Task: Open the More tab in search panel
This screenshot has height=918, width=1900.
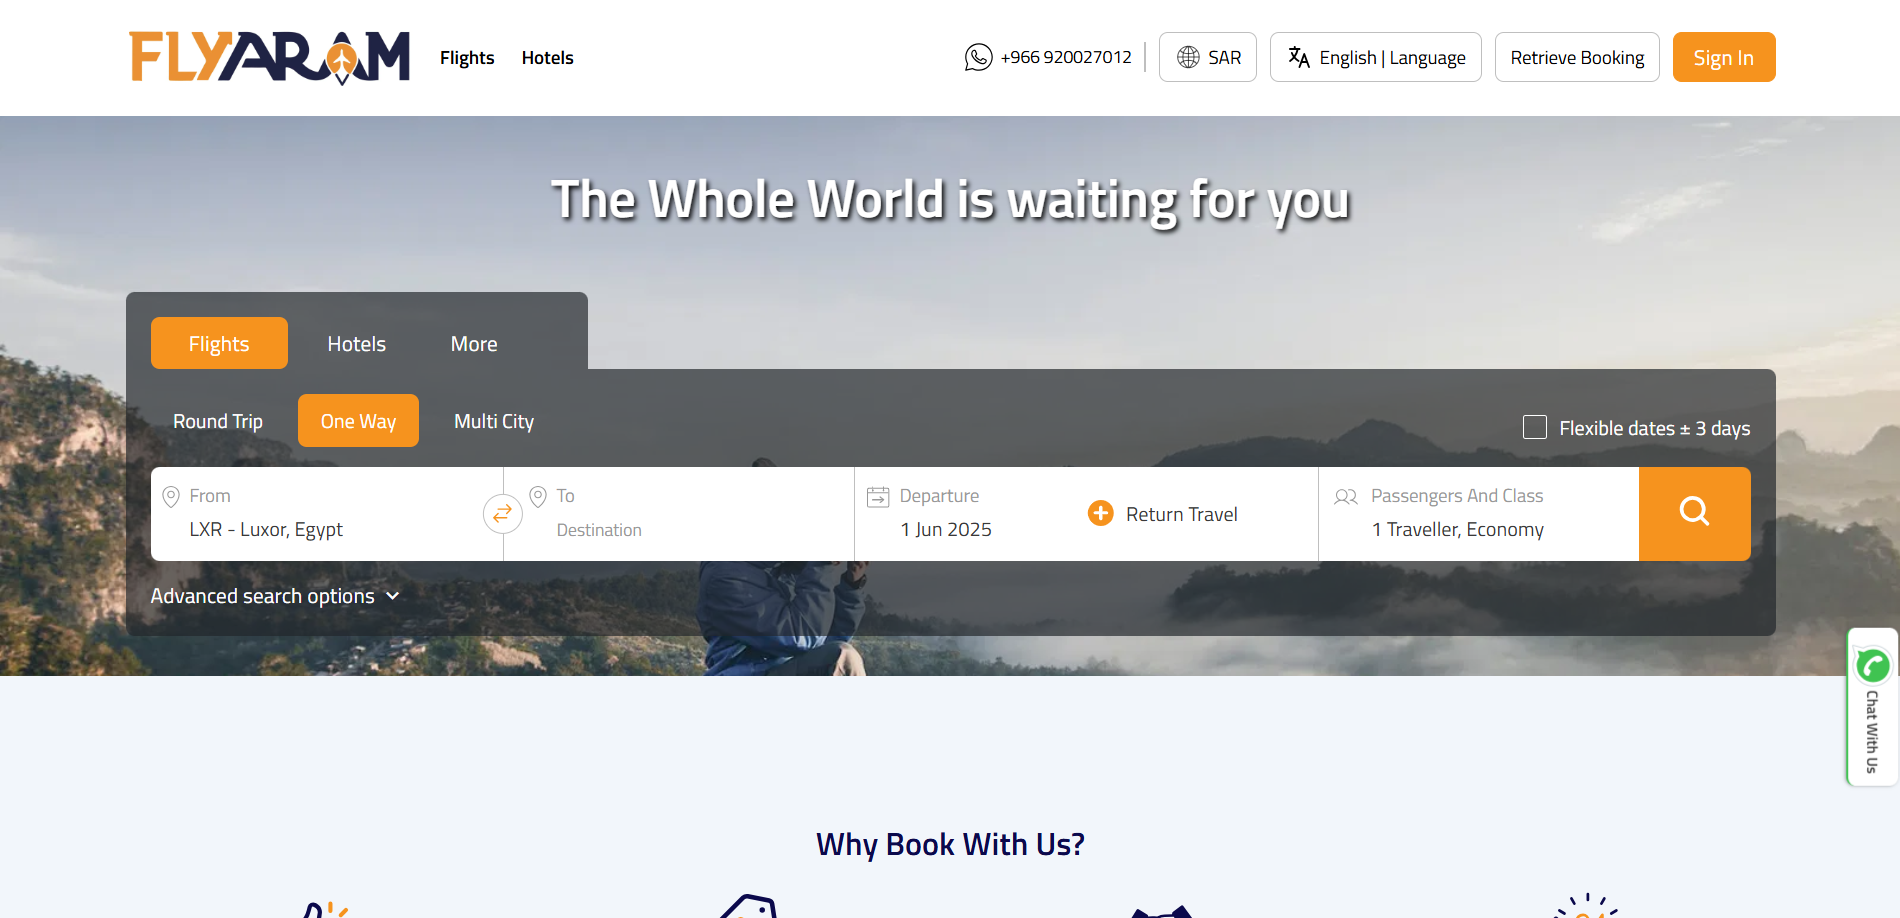Action: pyautogui.click(x=474, y=343)
